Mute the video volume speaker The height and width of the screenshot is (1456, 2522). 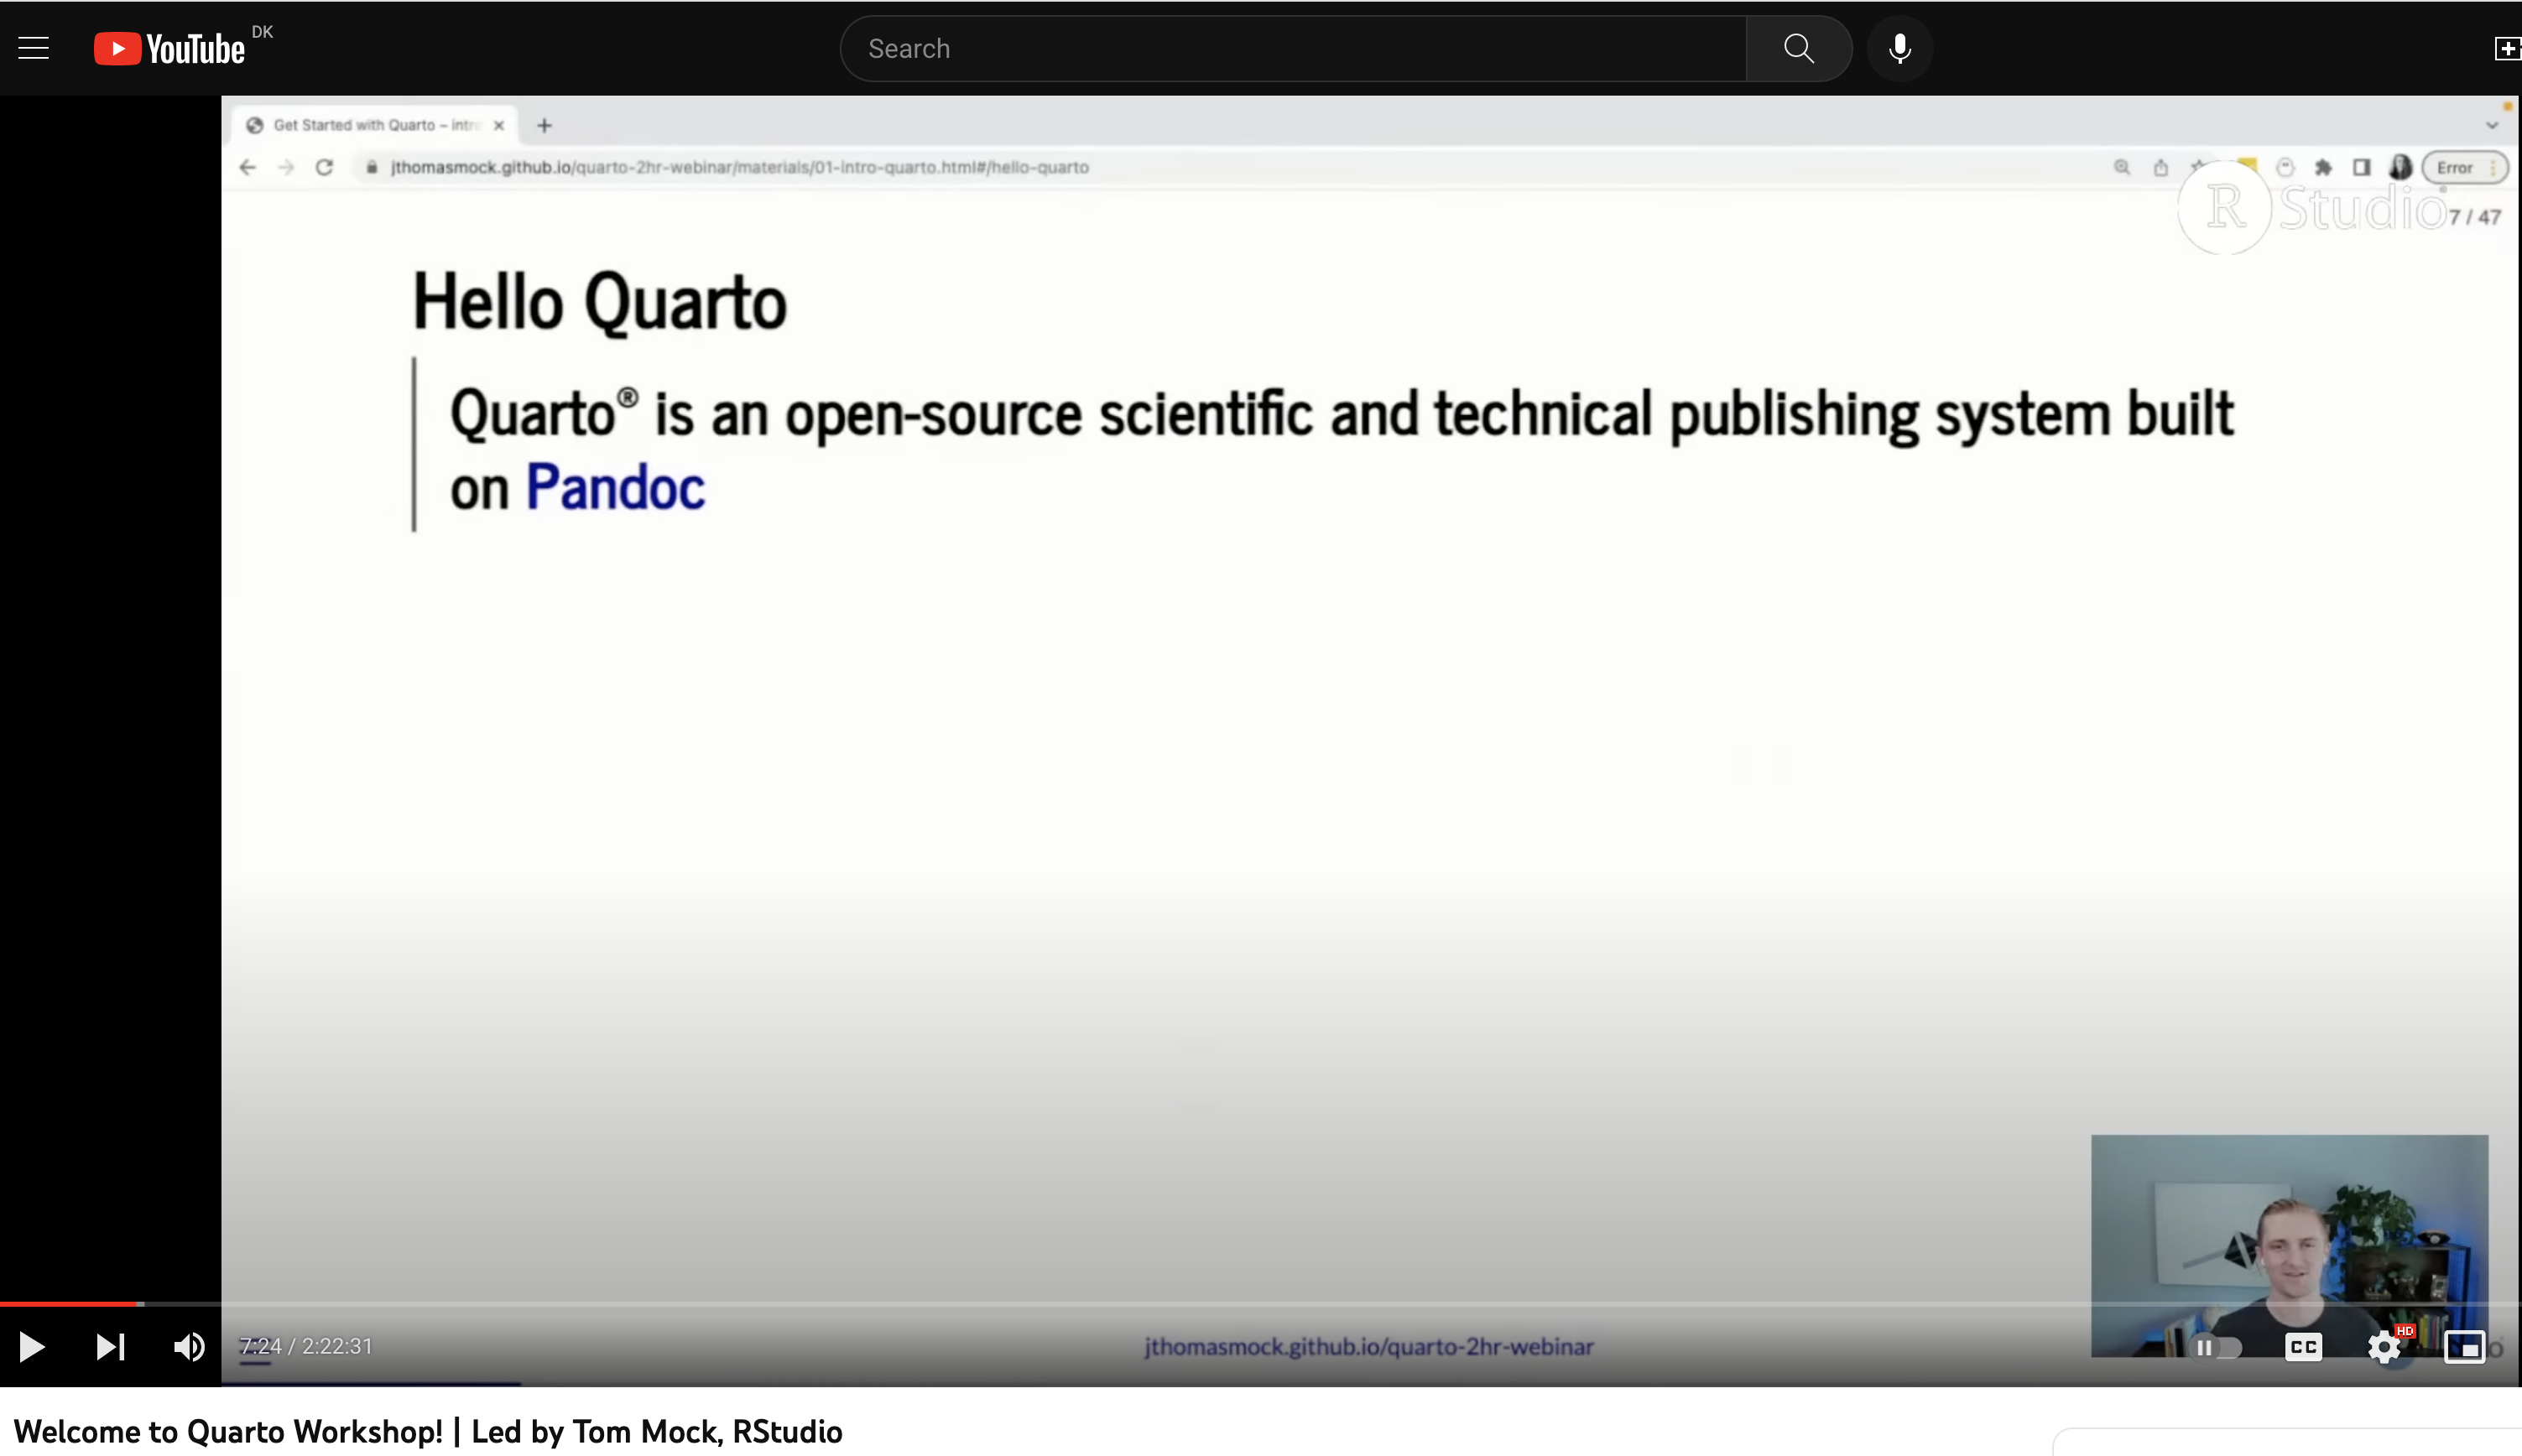[x=189, y=1347]
